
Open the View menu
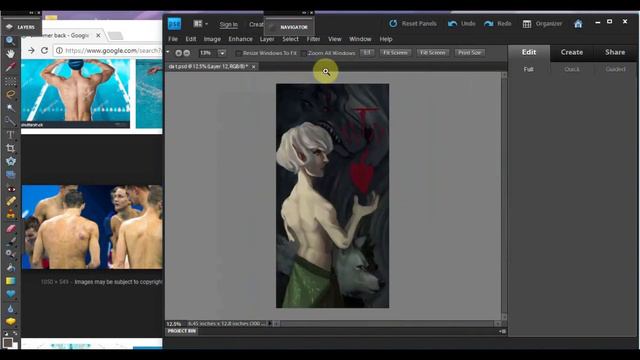(334, 39)
